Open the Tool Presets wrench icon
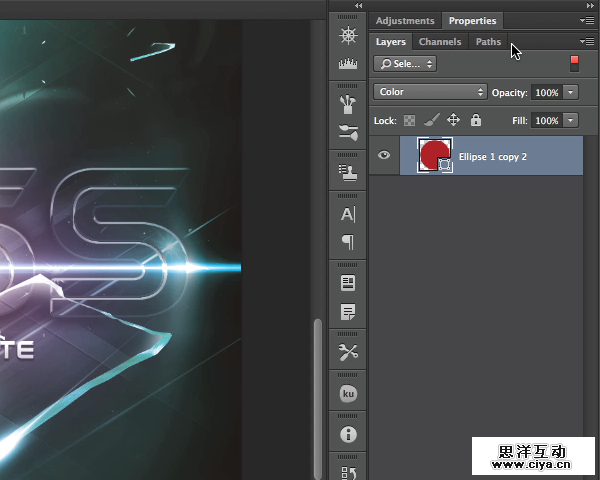Screen dimensions: 600x480 coord(348,351)
